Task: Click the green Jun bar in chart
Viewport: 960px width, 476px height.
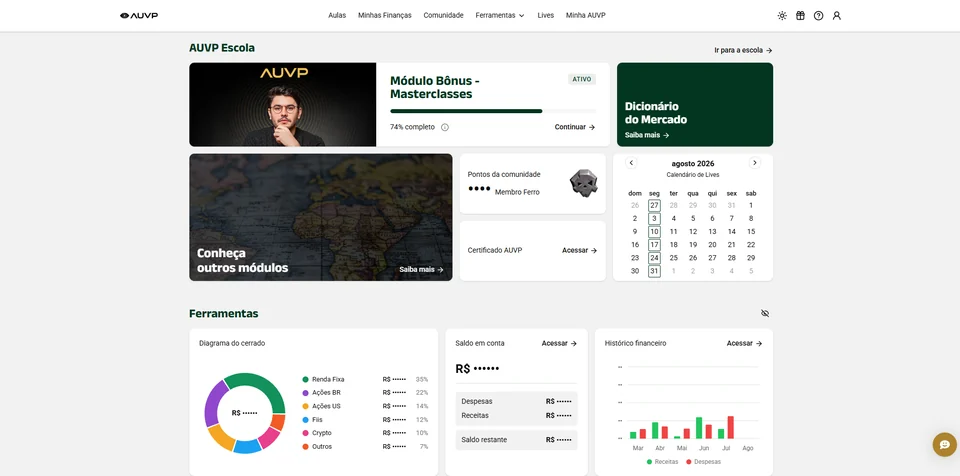Action: point(699,428)
